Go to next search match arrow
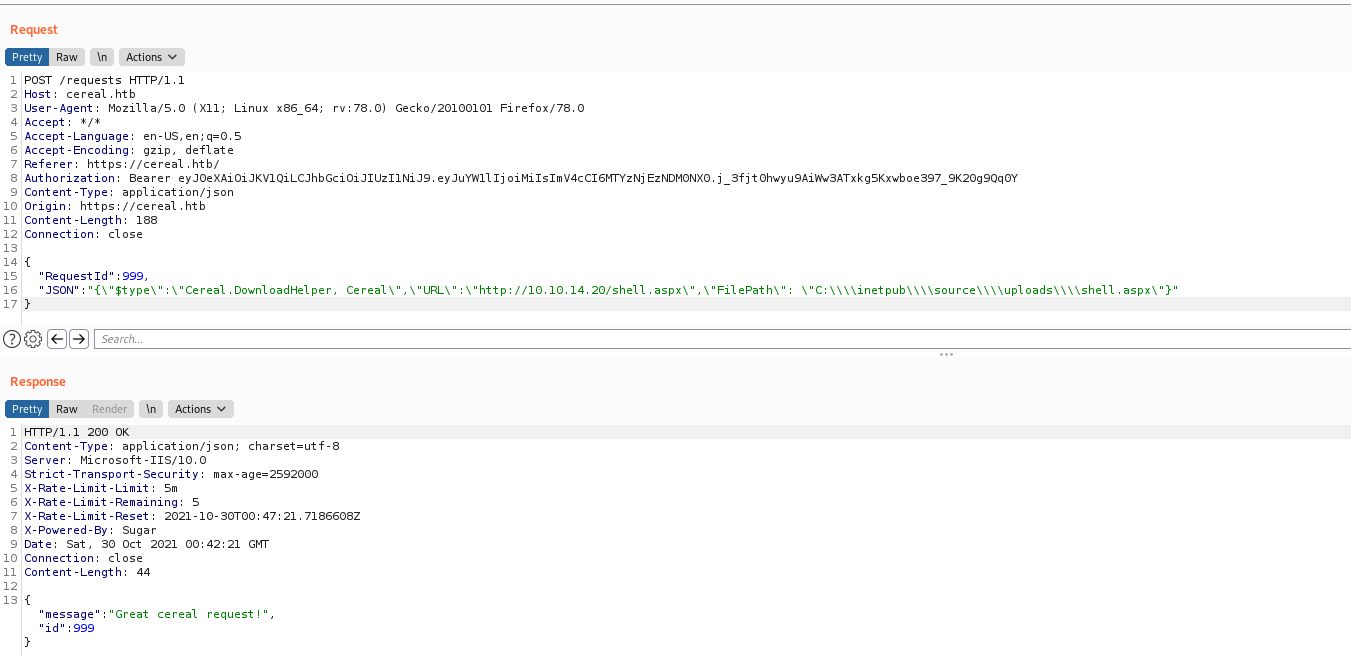The width and height of the screenshot is (1351, 657). [79, 339]
